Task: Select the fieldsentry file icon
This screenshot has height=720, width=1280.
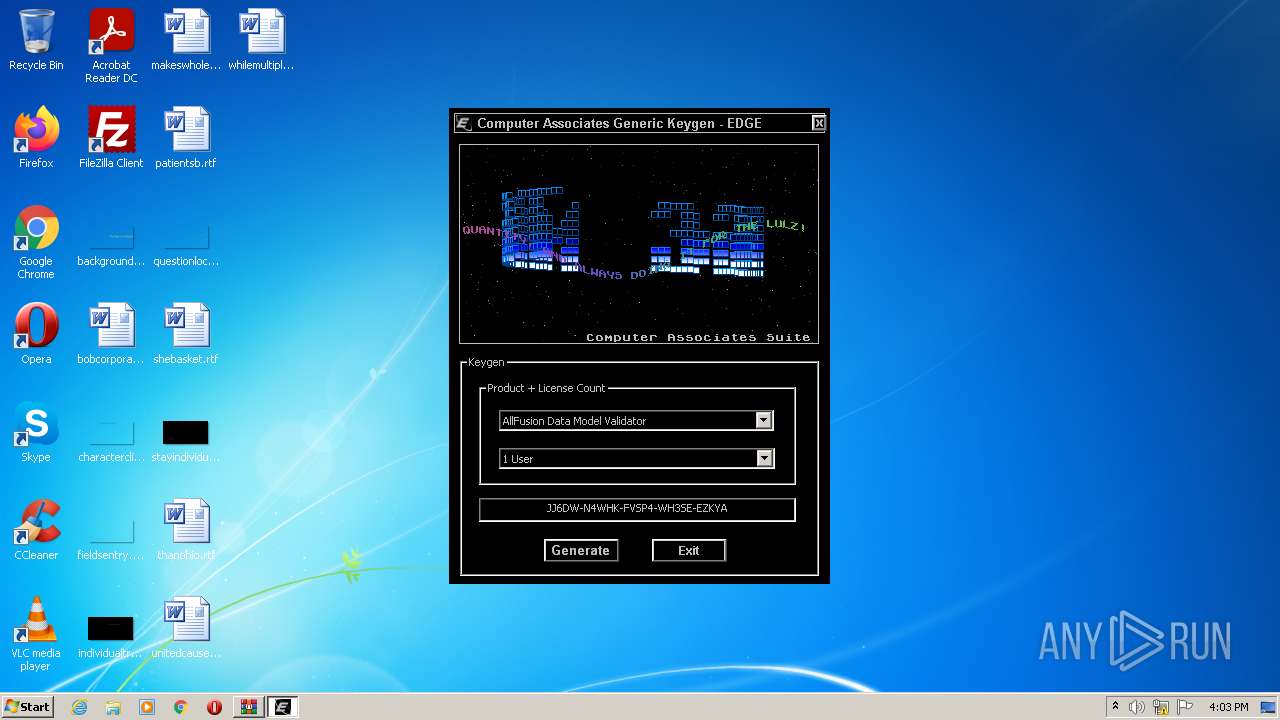Action: tap(111, 540)
